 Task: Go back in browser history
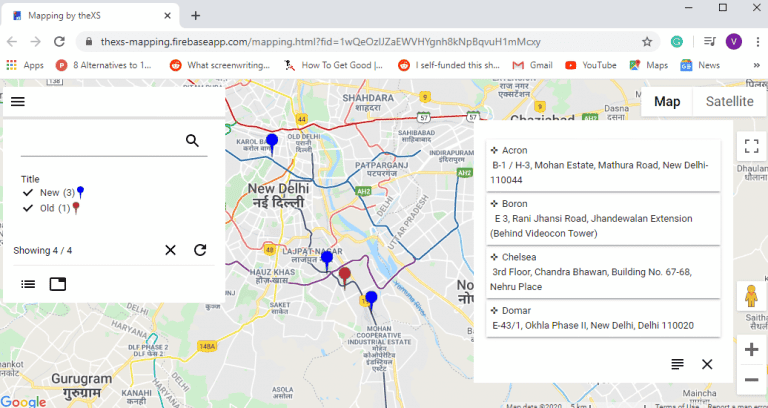[12, 42]
